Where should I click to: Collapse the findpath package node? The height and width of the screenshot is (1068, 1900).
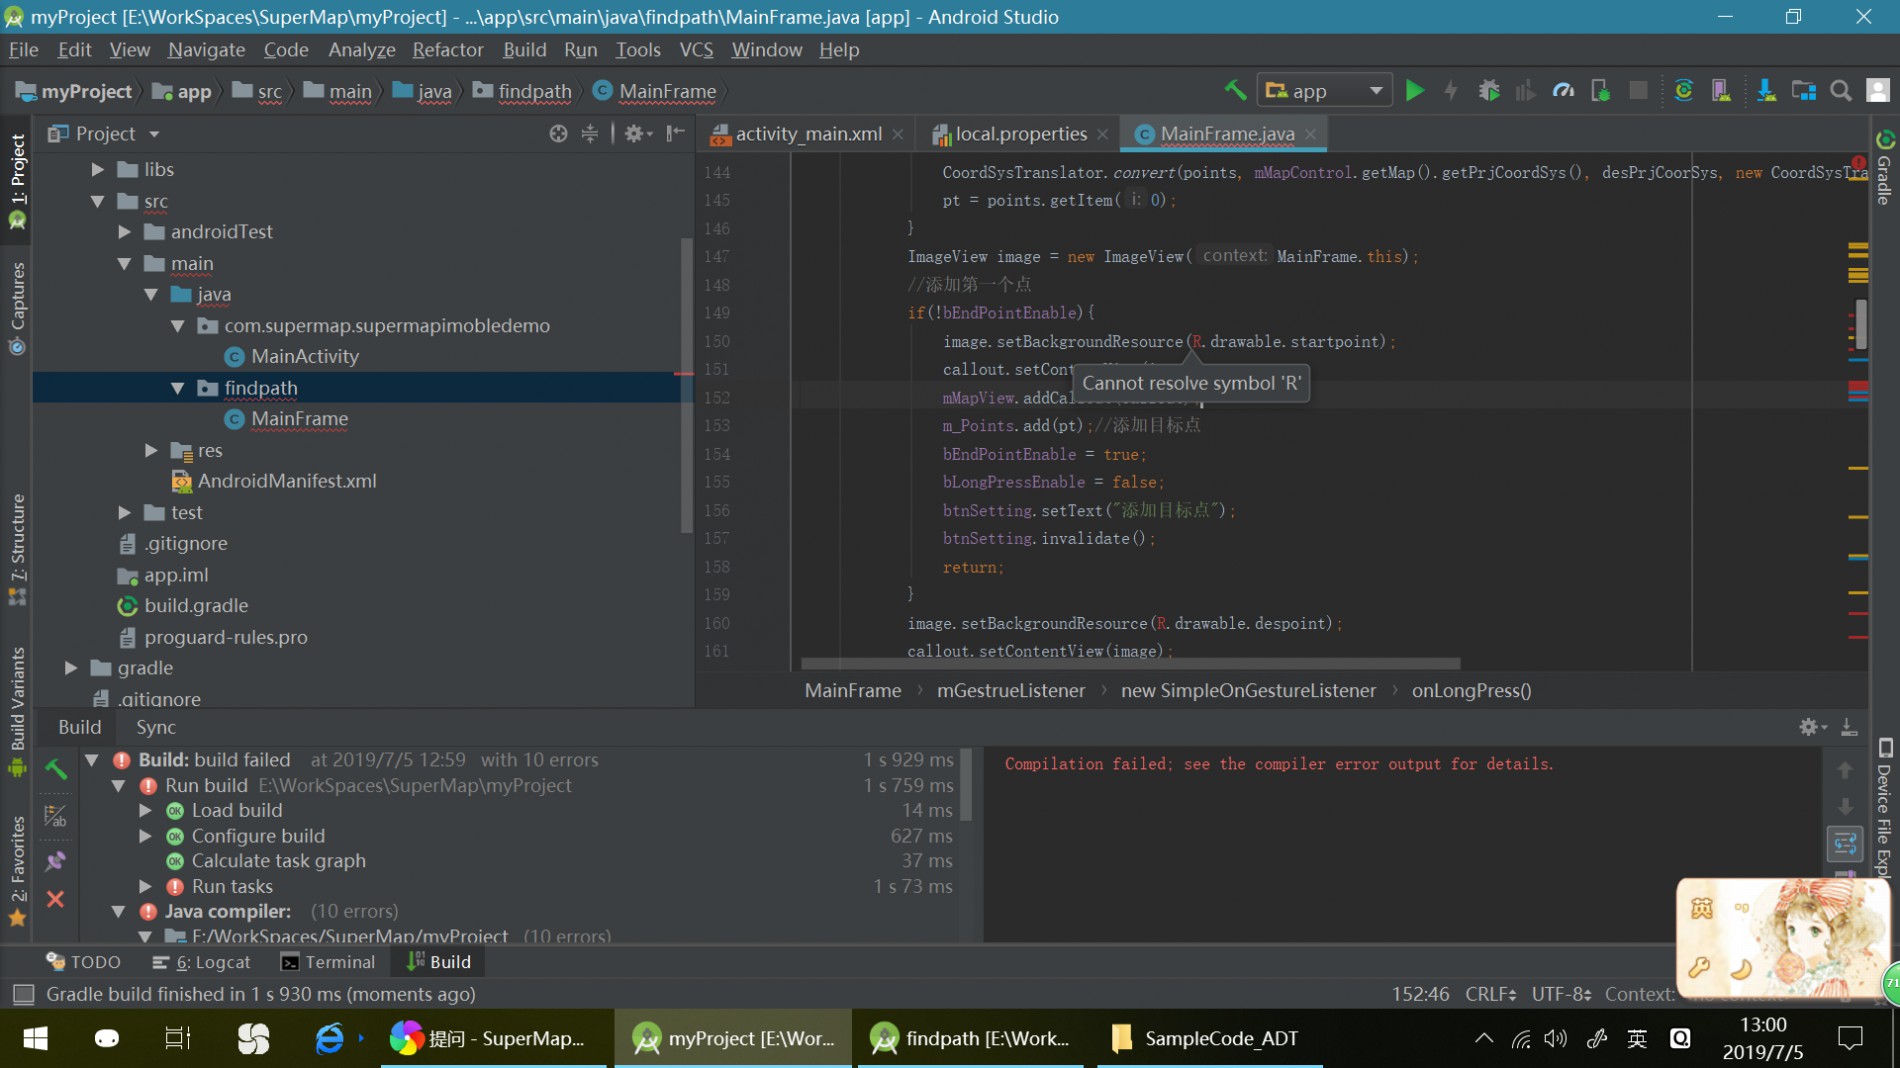click(178, 388)
